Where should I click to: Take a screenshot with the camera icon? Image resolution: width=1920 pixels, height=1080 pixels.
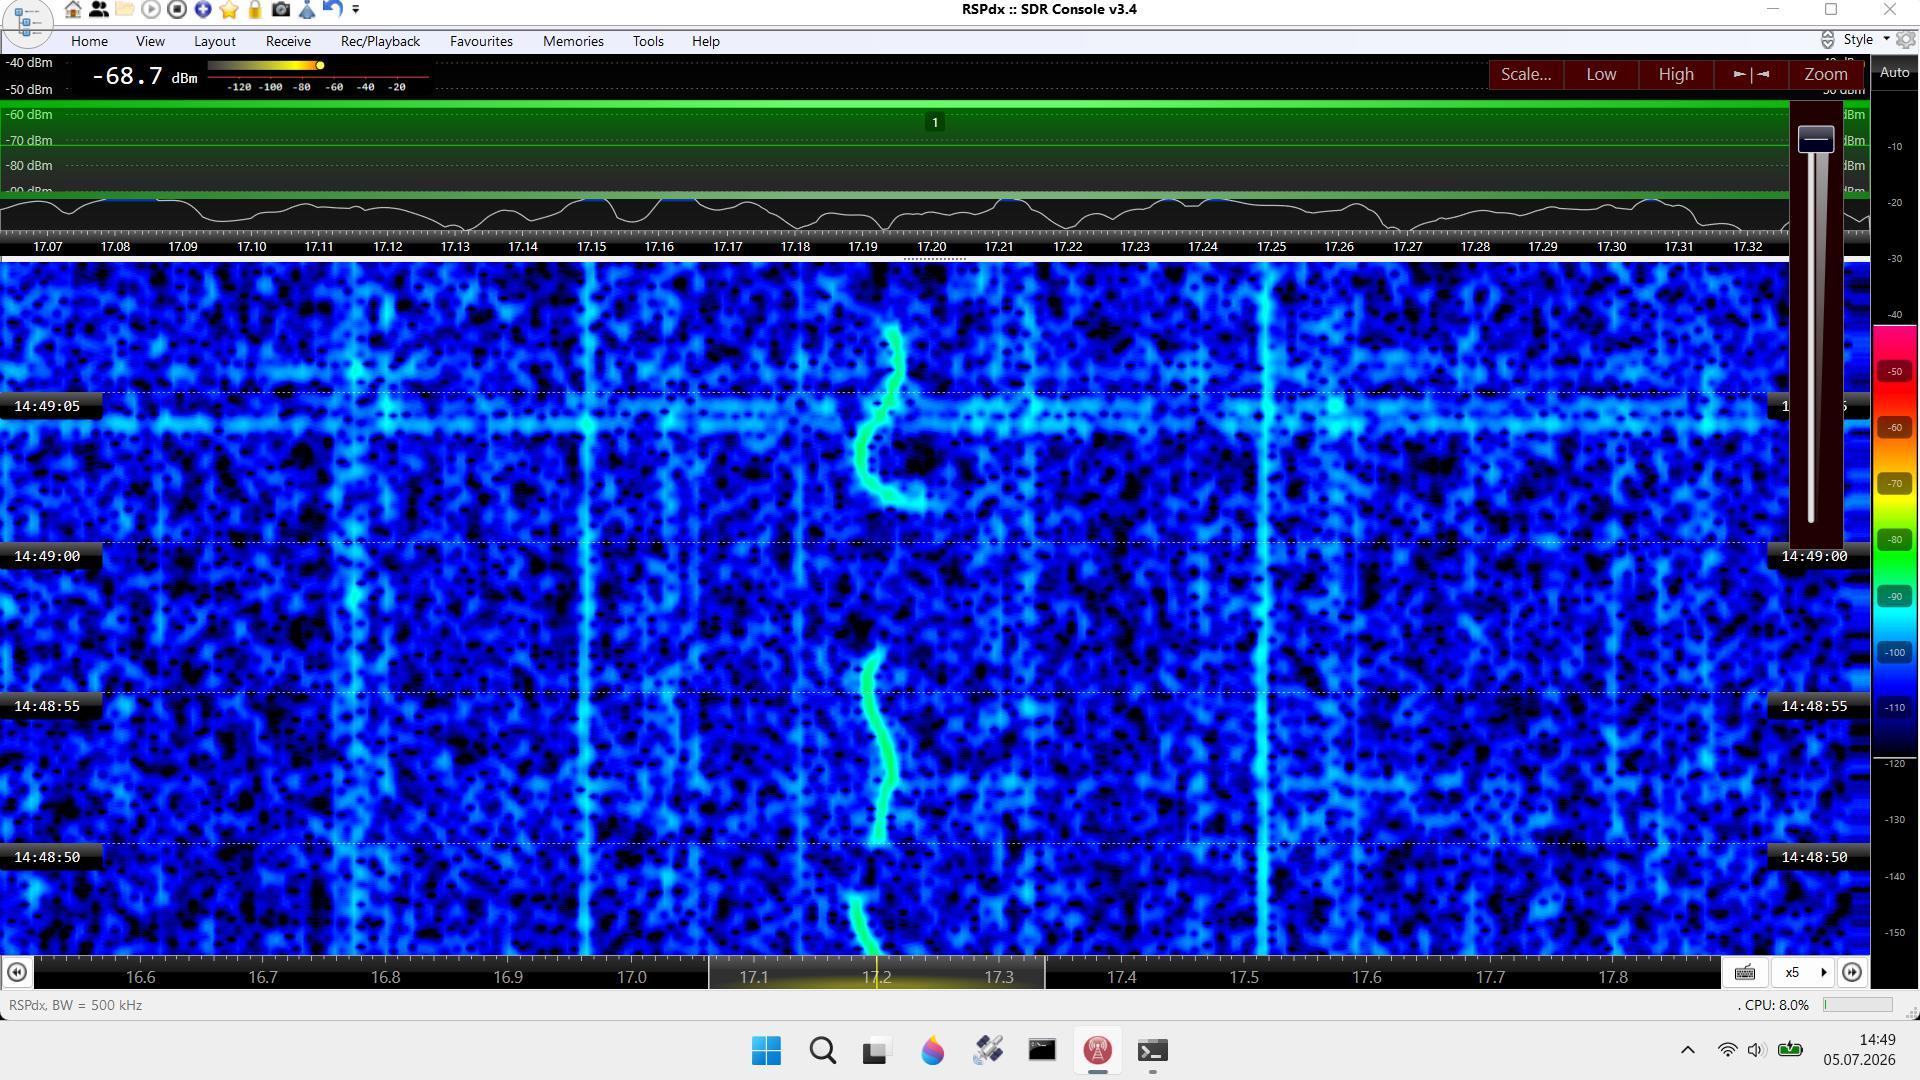click(281, 10)
